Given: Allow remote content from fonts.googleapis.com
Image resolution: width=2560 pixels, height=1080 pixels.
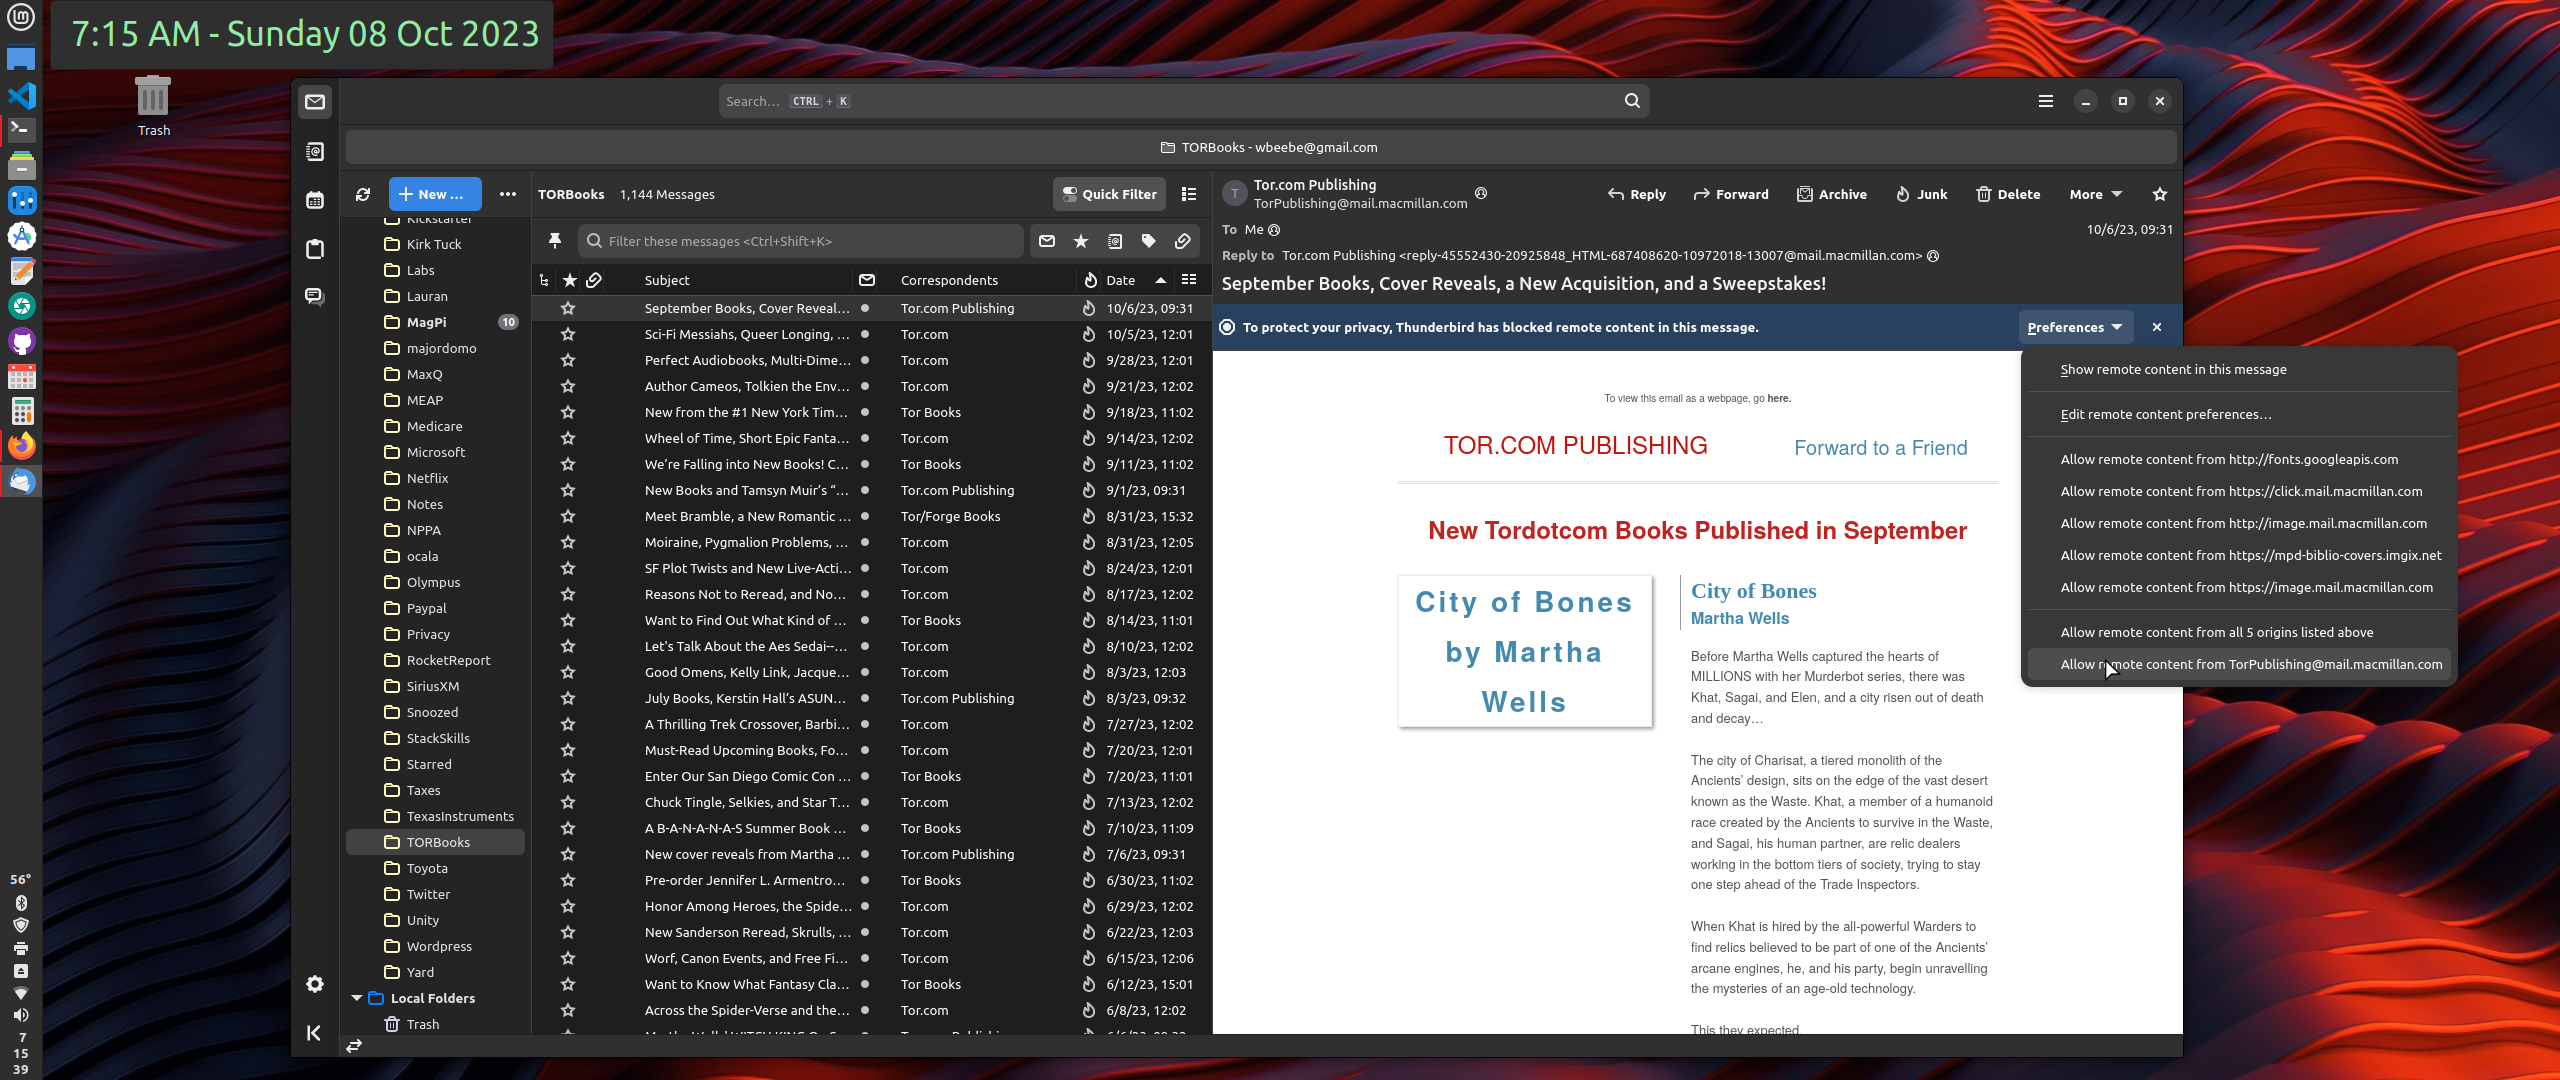Looking at the screenshot, I should coord(2239,460).
